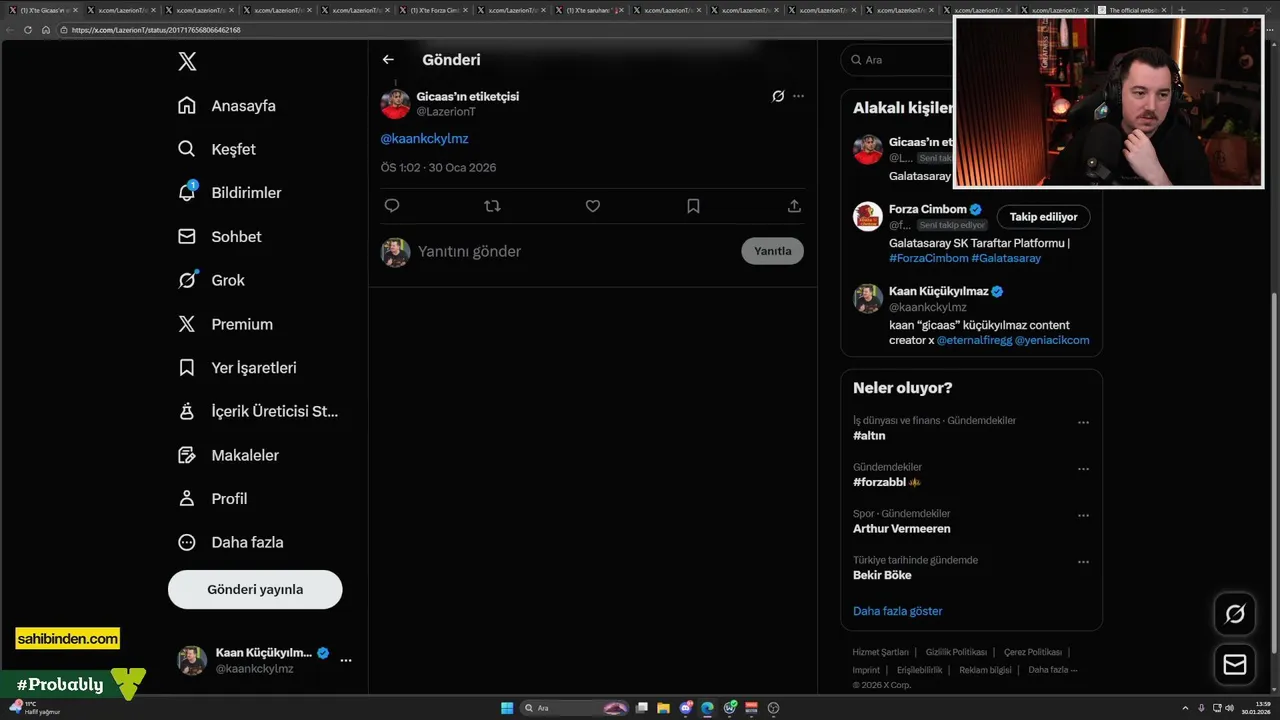Image resolution: width=1280 pixels, height=720 pixels.
Task: Open #ForzaCimbom hashtag link
Action: tap(928, 258)
